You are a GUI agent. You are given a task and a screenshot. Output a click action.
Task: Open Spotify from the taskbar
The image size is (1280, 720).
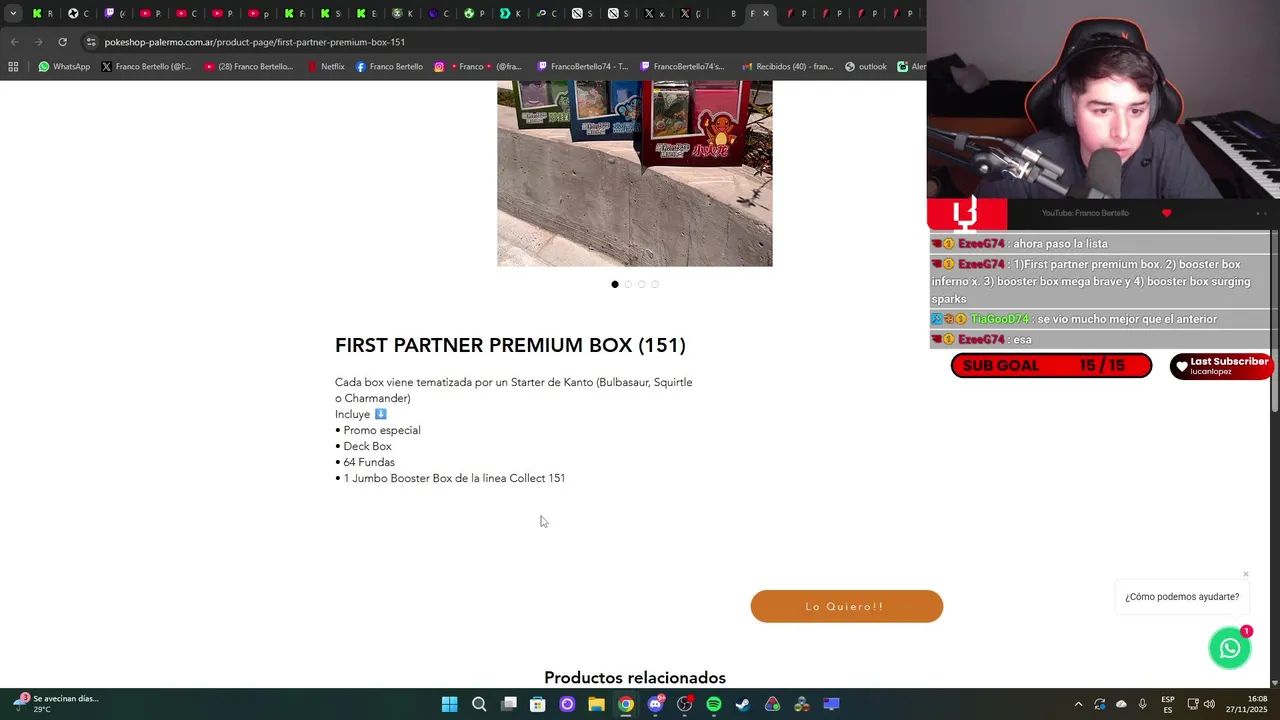click(x=714, y=704)
